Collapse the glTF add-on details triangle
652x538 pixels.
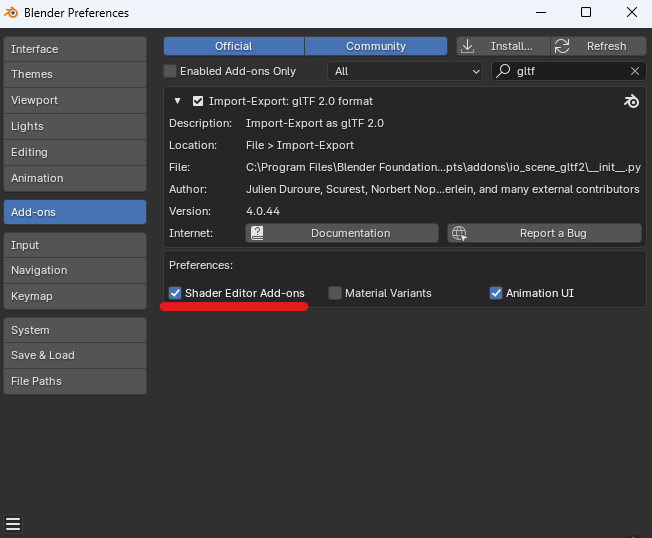point(178,101)
